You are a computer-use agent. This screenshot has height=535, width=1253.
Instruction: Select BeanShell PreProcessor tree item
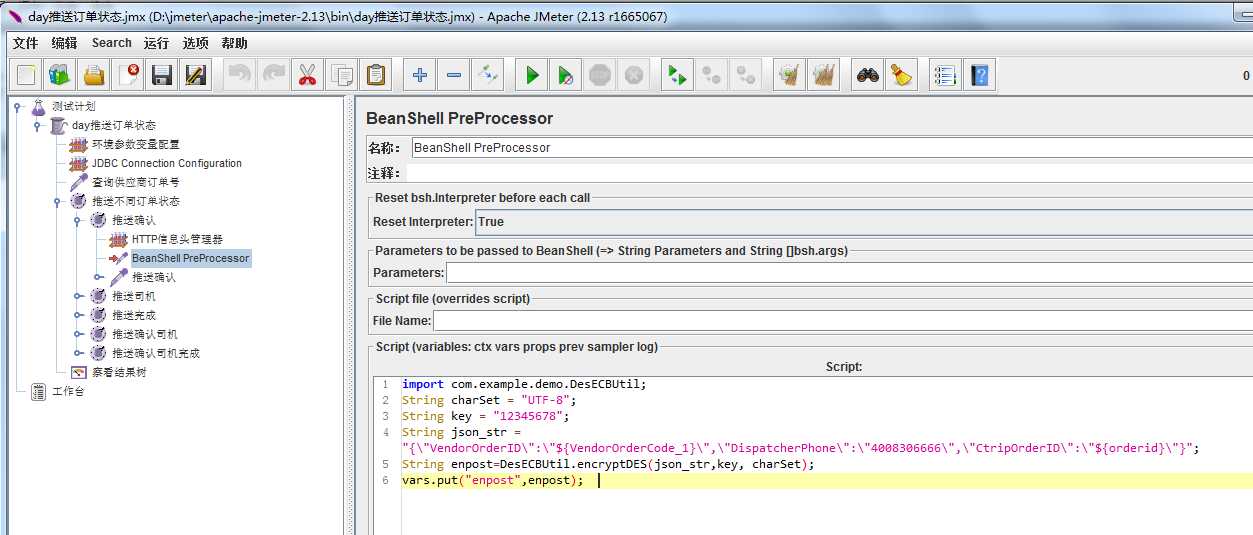190,258
